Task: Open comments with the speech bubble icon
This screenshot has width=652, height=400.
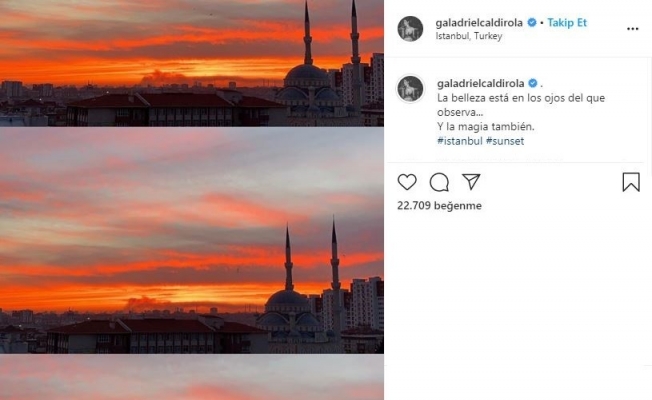Action: click(439, 182)
